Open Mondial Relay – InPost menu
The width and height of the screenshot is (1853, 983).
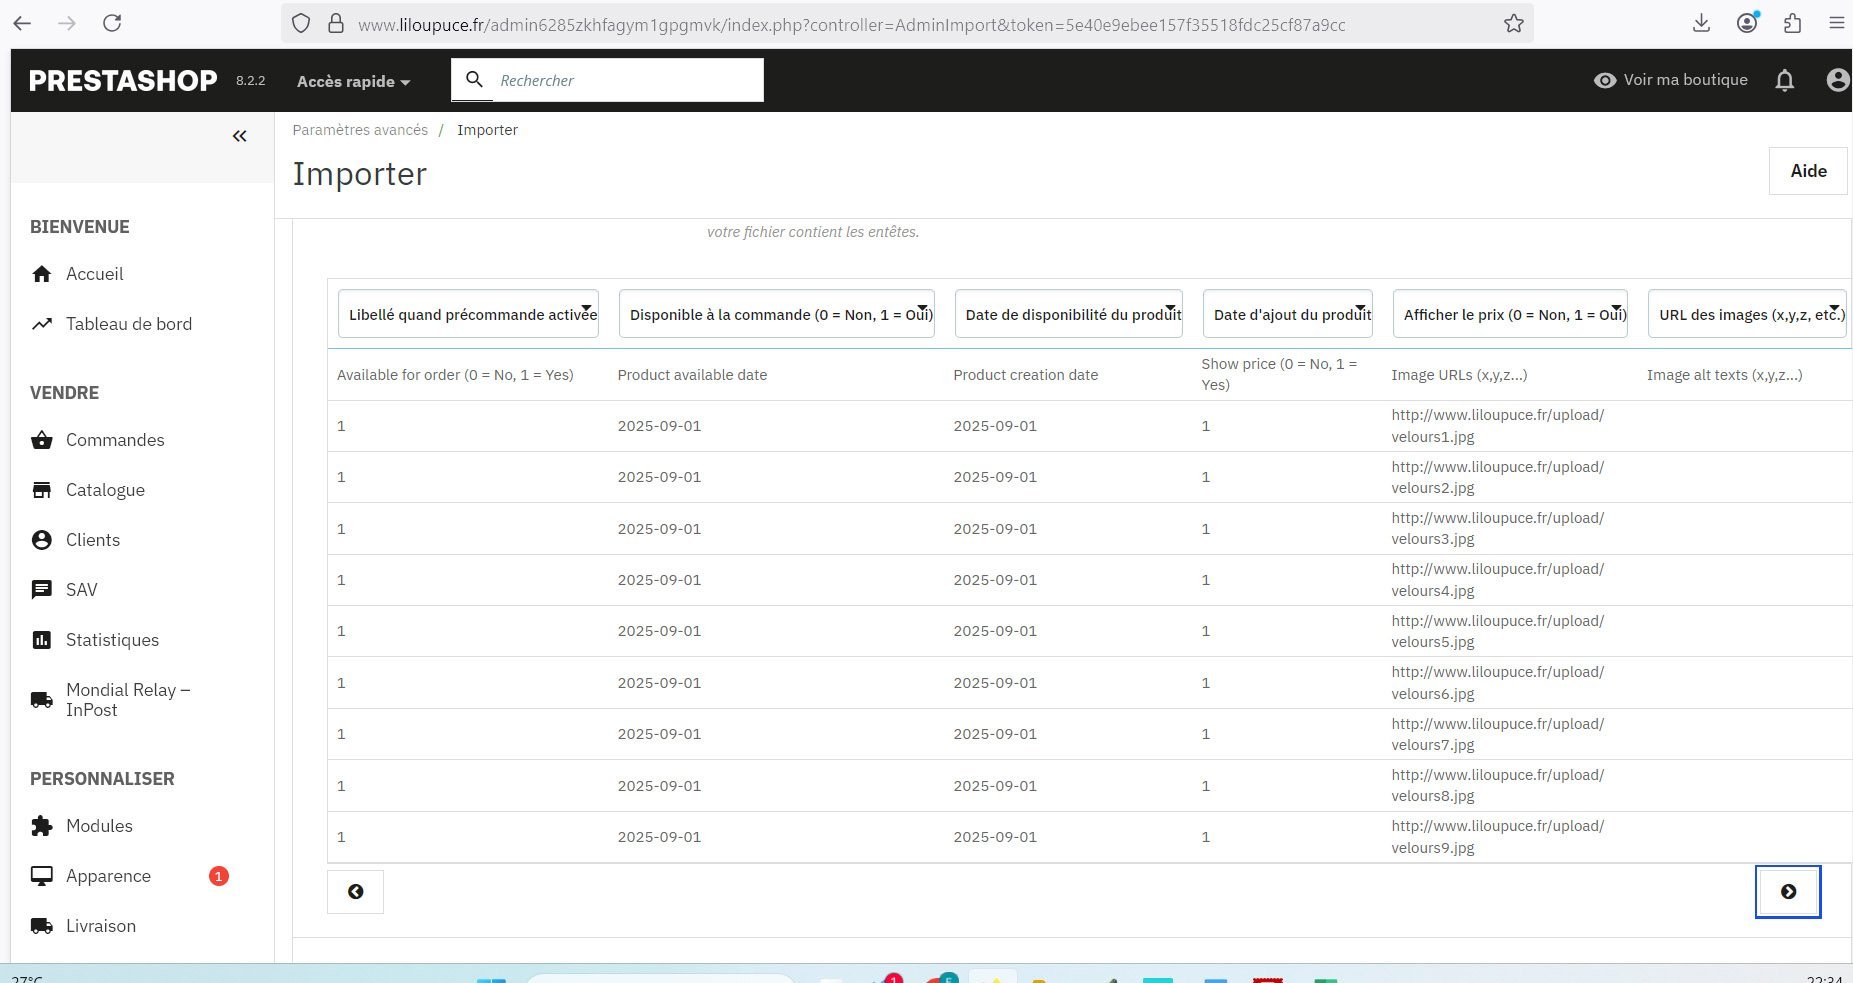[x=127, y=700]
